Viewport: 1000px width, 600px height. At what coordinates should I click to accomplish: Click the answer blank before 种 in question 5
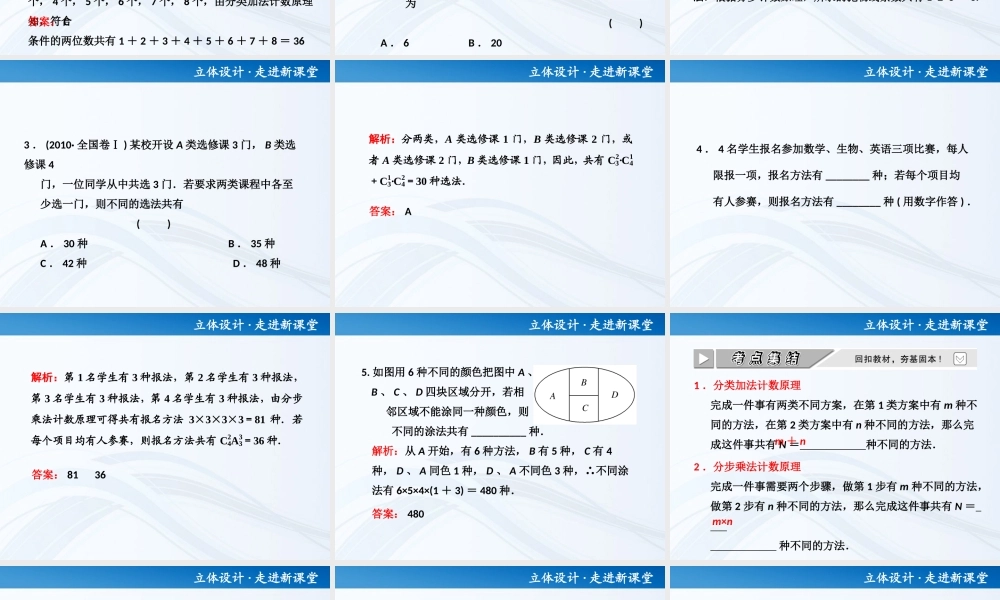tap(498, 432)
